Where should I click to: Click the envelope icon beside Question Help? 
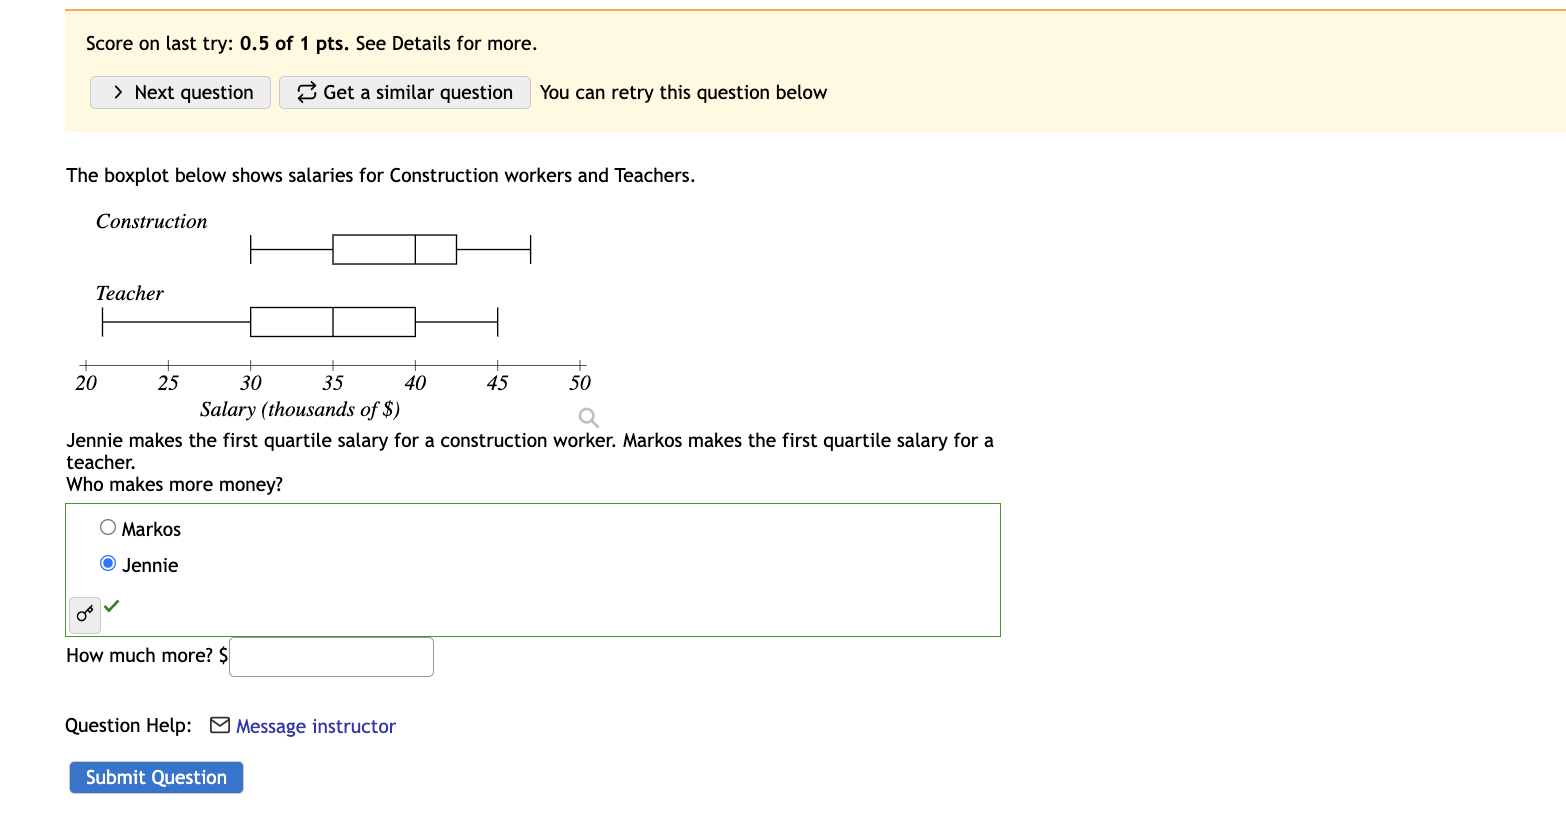tap(219, 725)
